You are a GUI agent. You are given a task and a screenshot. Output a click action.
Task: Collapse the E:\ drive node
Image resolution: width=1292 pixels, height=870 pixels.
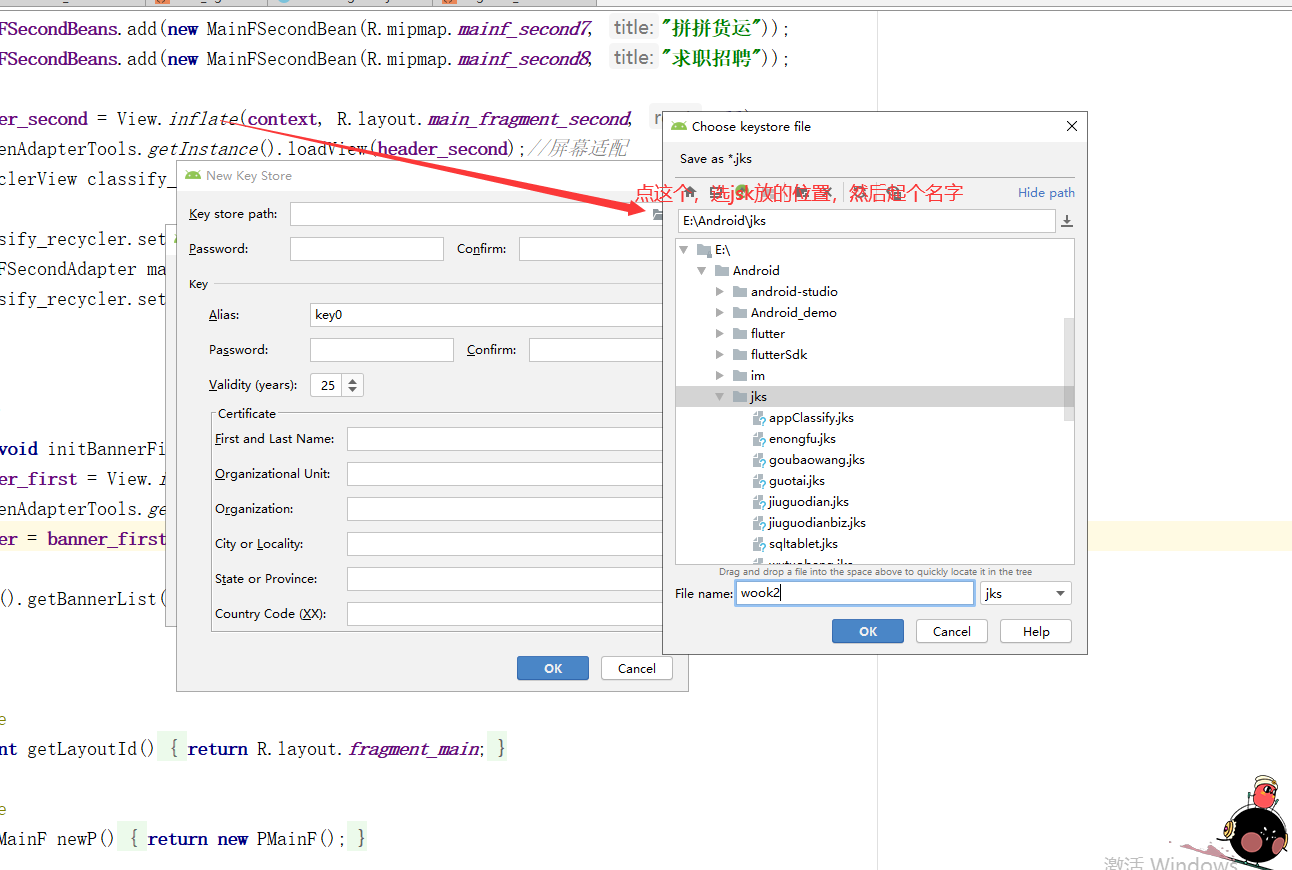coord(684,250)
